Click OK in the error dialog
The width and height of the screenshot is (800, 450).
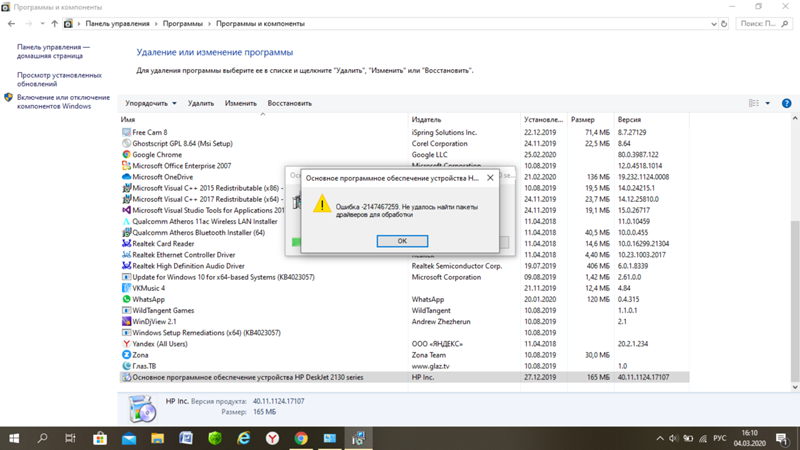[402, 241]
